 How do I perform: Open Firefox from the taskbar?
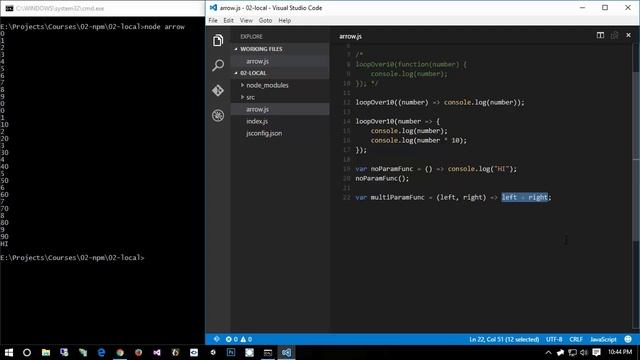(x=138, y=352)
